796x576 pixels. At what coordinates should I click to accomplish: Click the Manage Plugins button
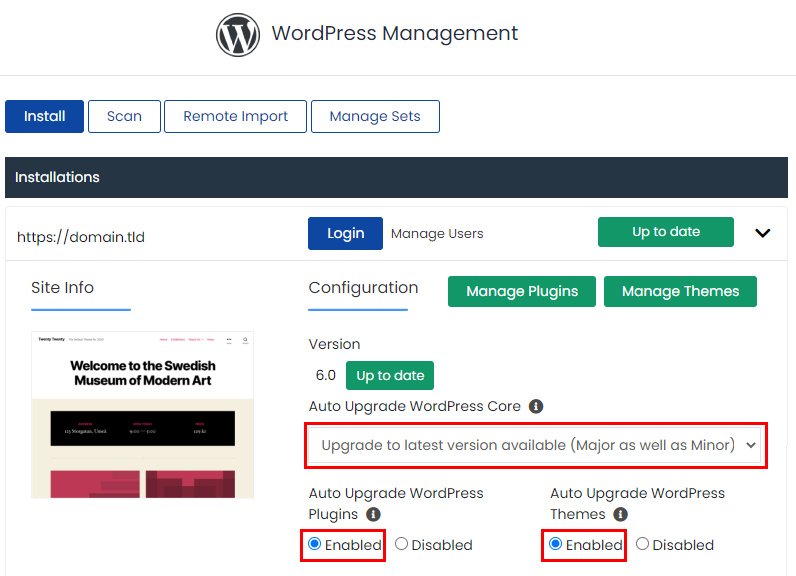[522, 291]
